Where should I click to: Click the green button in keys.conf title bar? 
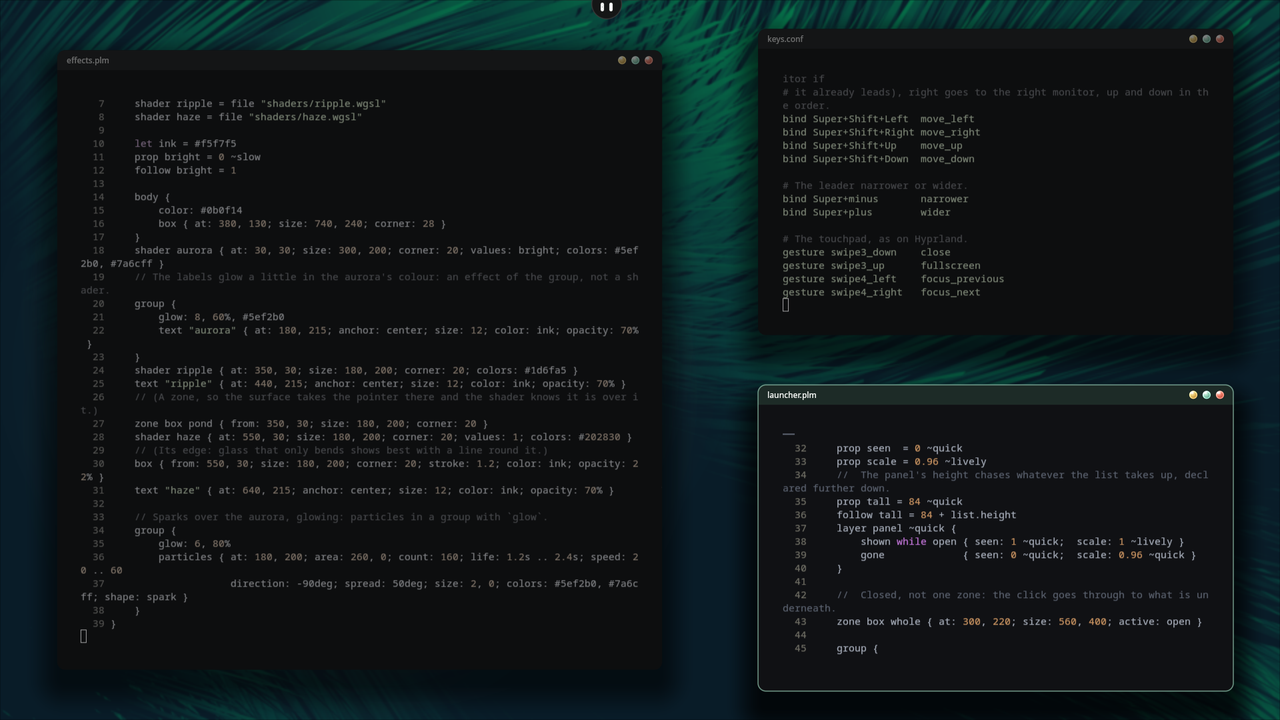1206,39
